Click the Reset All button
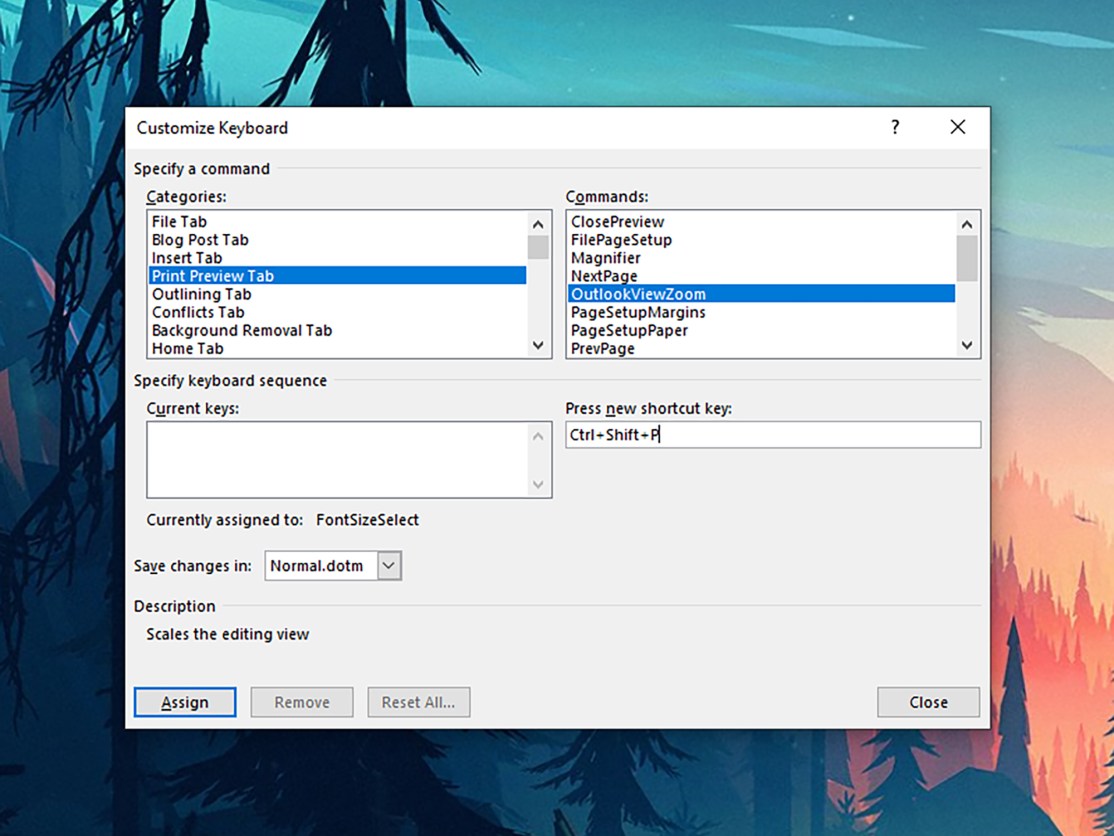Image resolution: width=1114 pixels, height=836 pixels. click(419, 702)
